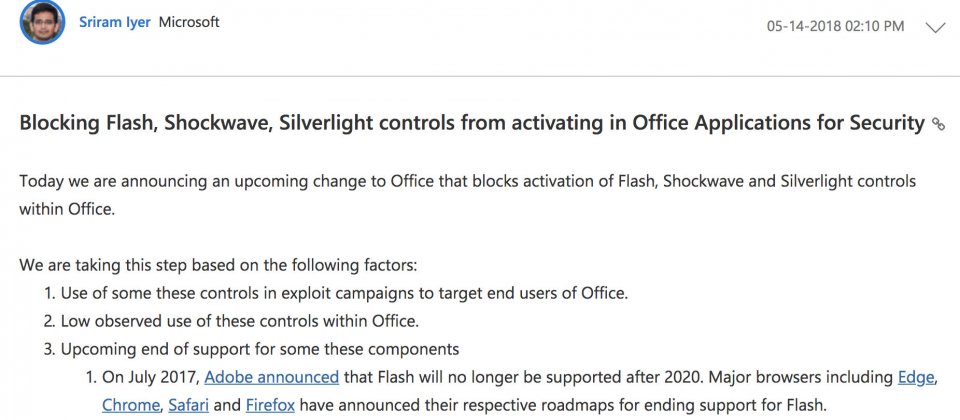Click list item about exploit campaigns
The image size is (960, 420).
coord(336,293)
